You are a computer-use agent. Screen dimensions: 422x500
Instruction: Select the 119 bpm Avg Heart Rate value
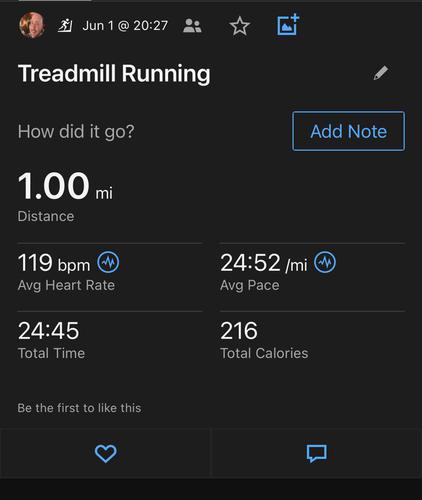click(54, 263)
